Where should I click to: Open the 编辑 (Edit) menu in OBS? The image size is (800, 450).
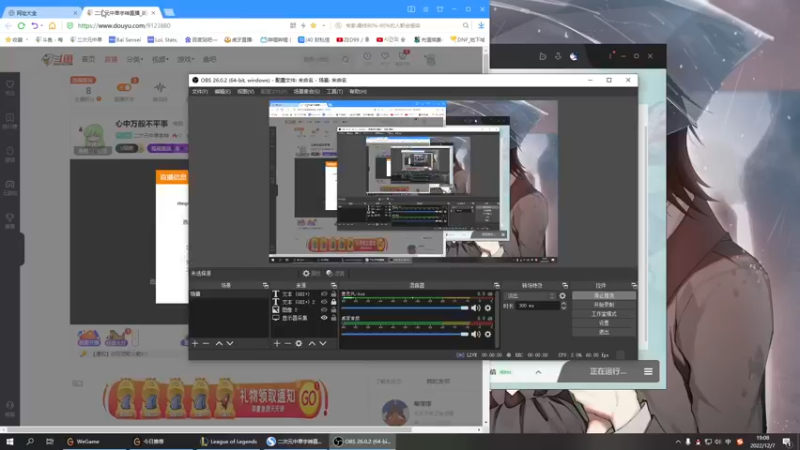[x=222, y=92]
